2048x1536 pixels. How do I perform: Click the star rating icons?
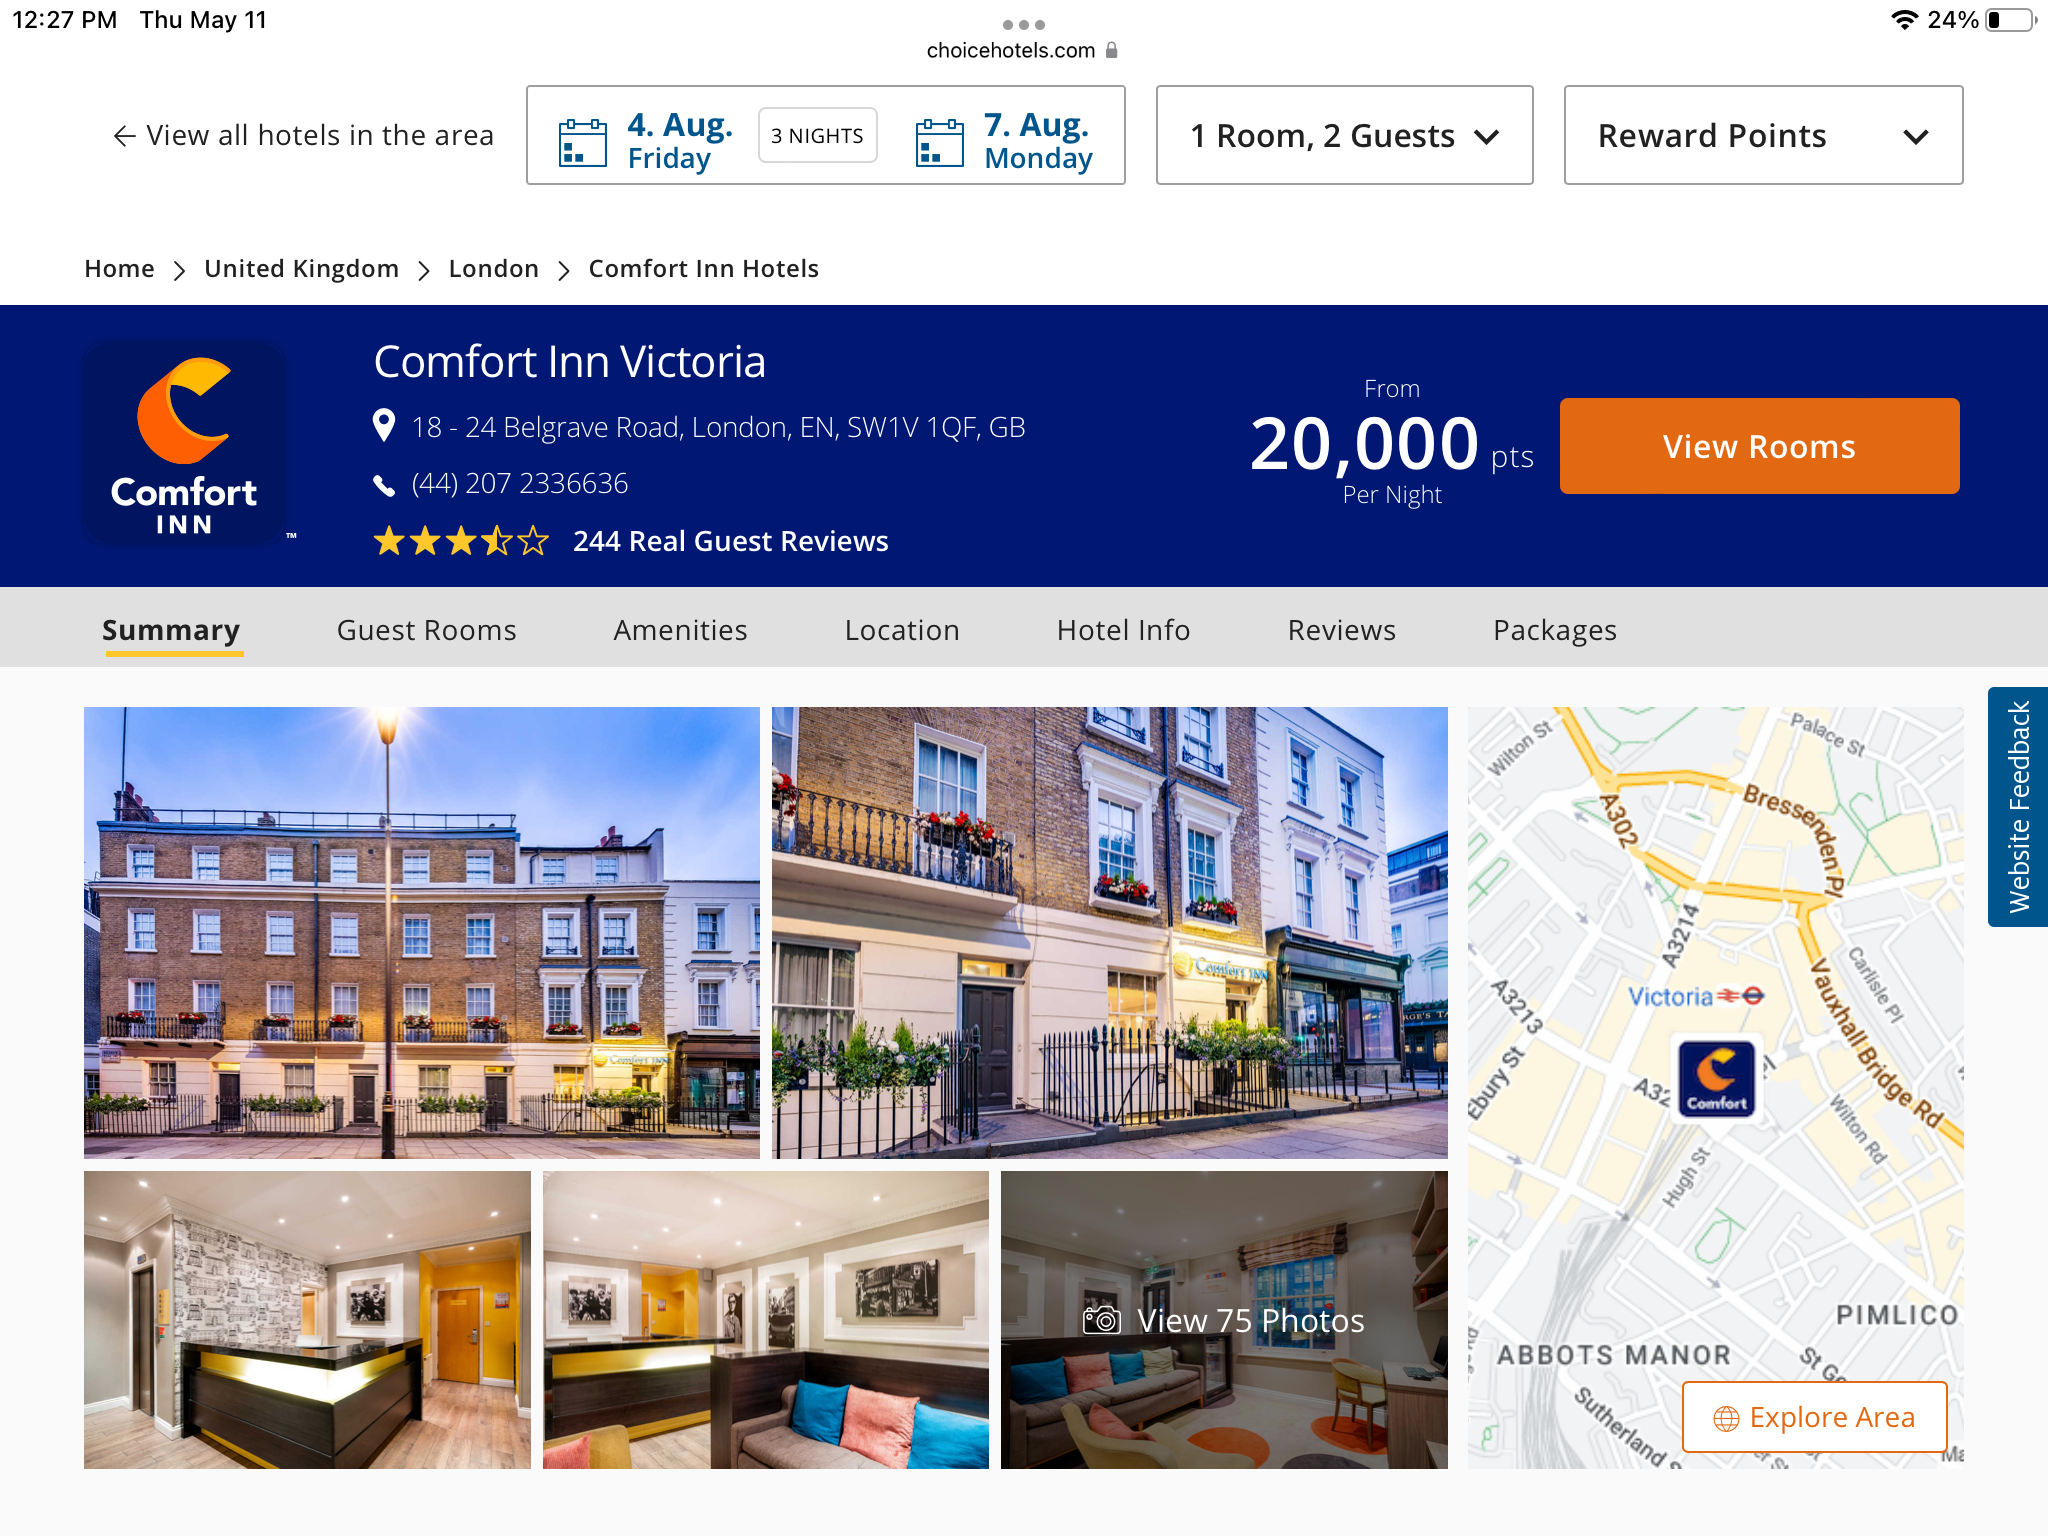click(x=461, y=541)
